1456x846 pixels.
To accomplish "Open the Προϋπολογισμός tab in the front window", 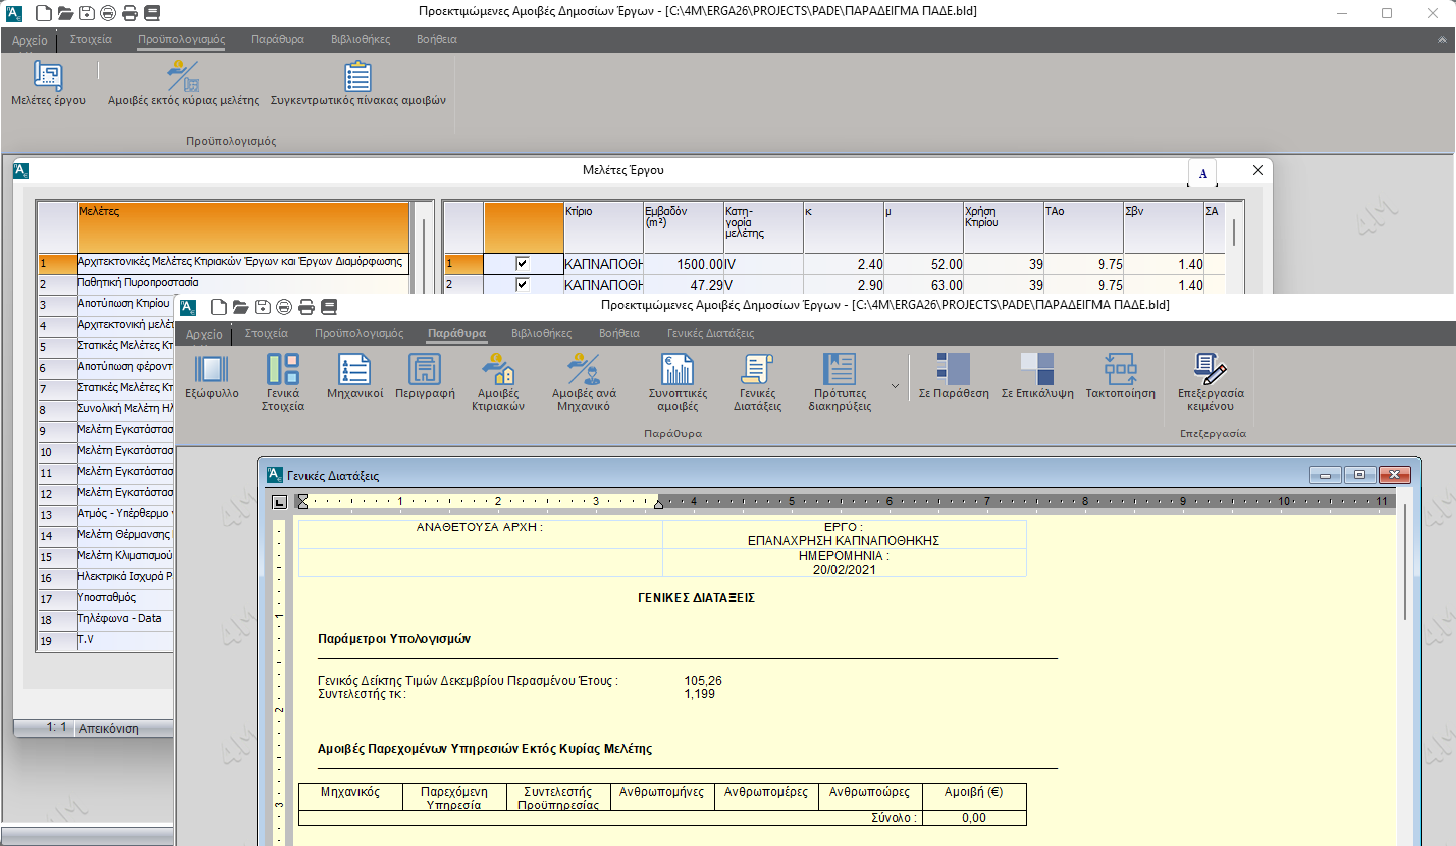I will tap(359, 334).
